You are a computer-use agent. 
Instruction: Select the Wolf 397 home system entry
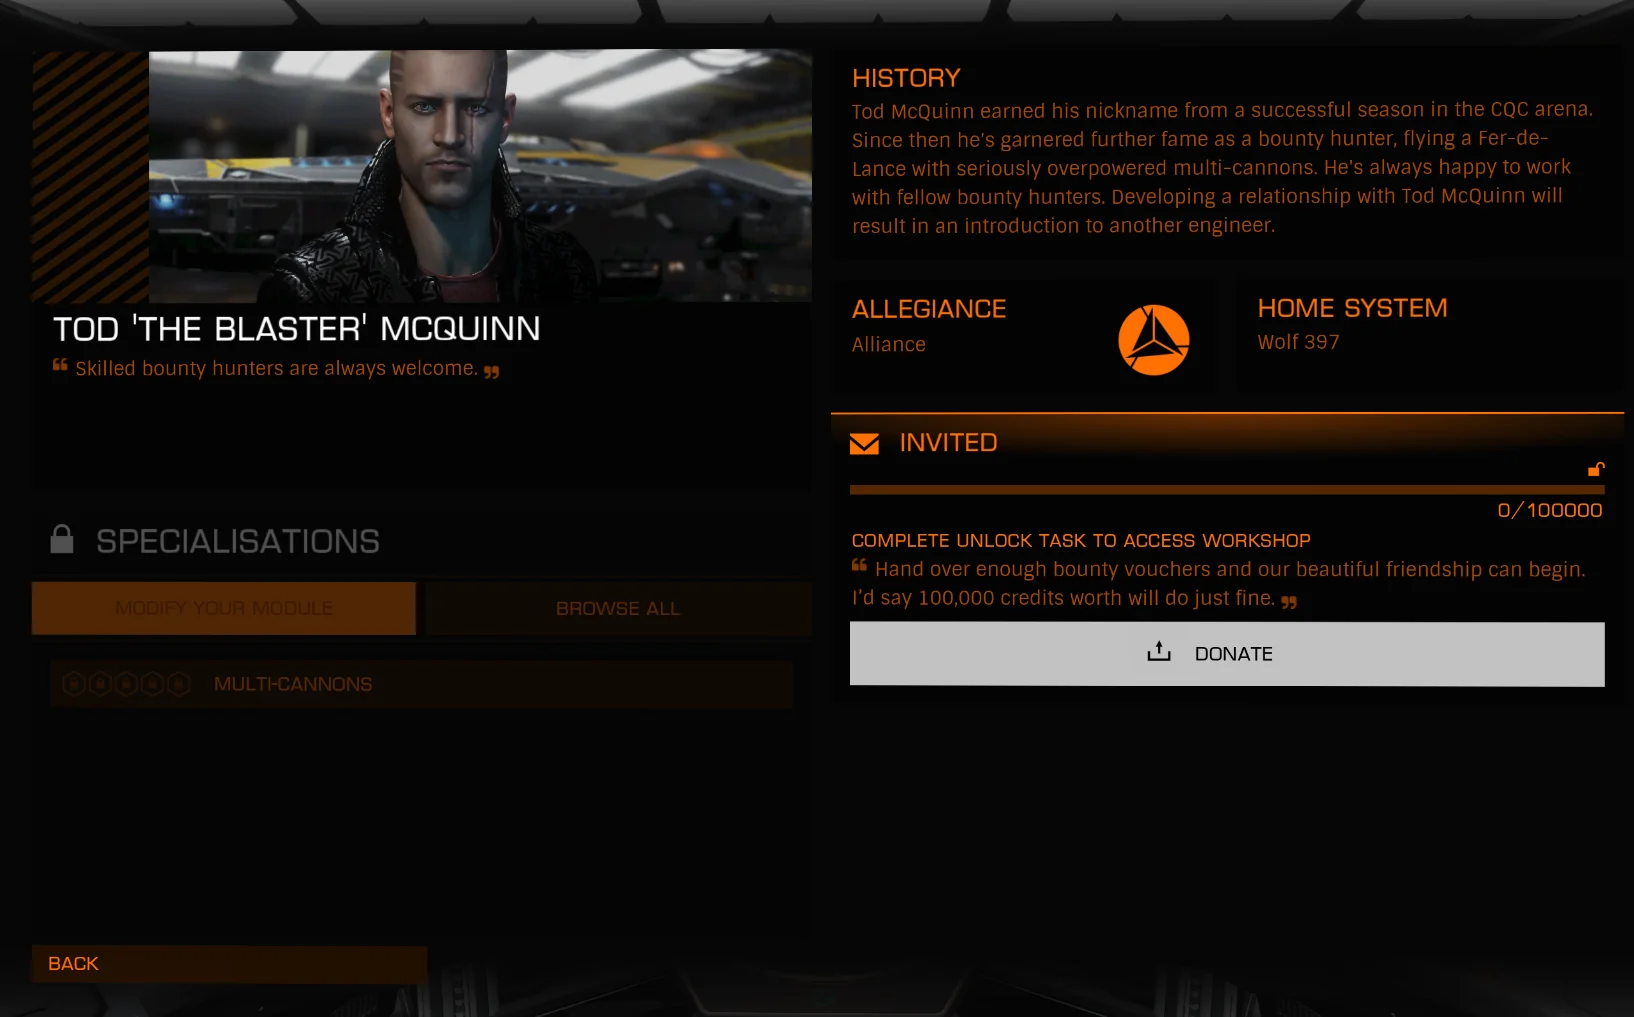[x=1298, y=342]
